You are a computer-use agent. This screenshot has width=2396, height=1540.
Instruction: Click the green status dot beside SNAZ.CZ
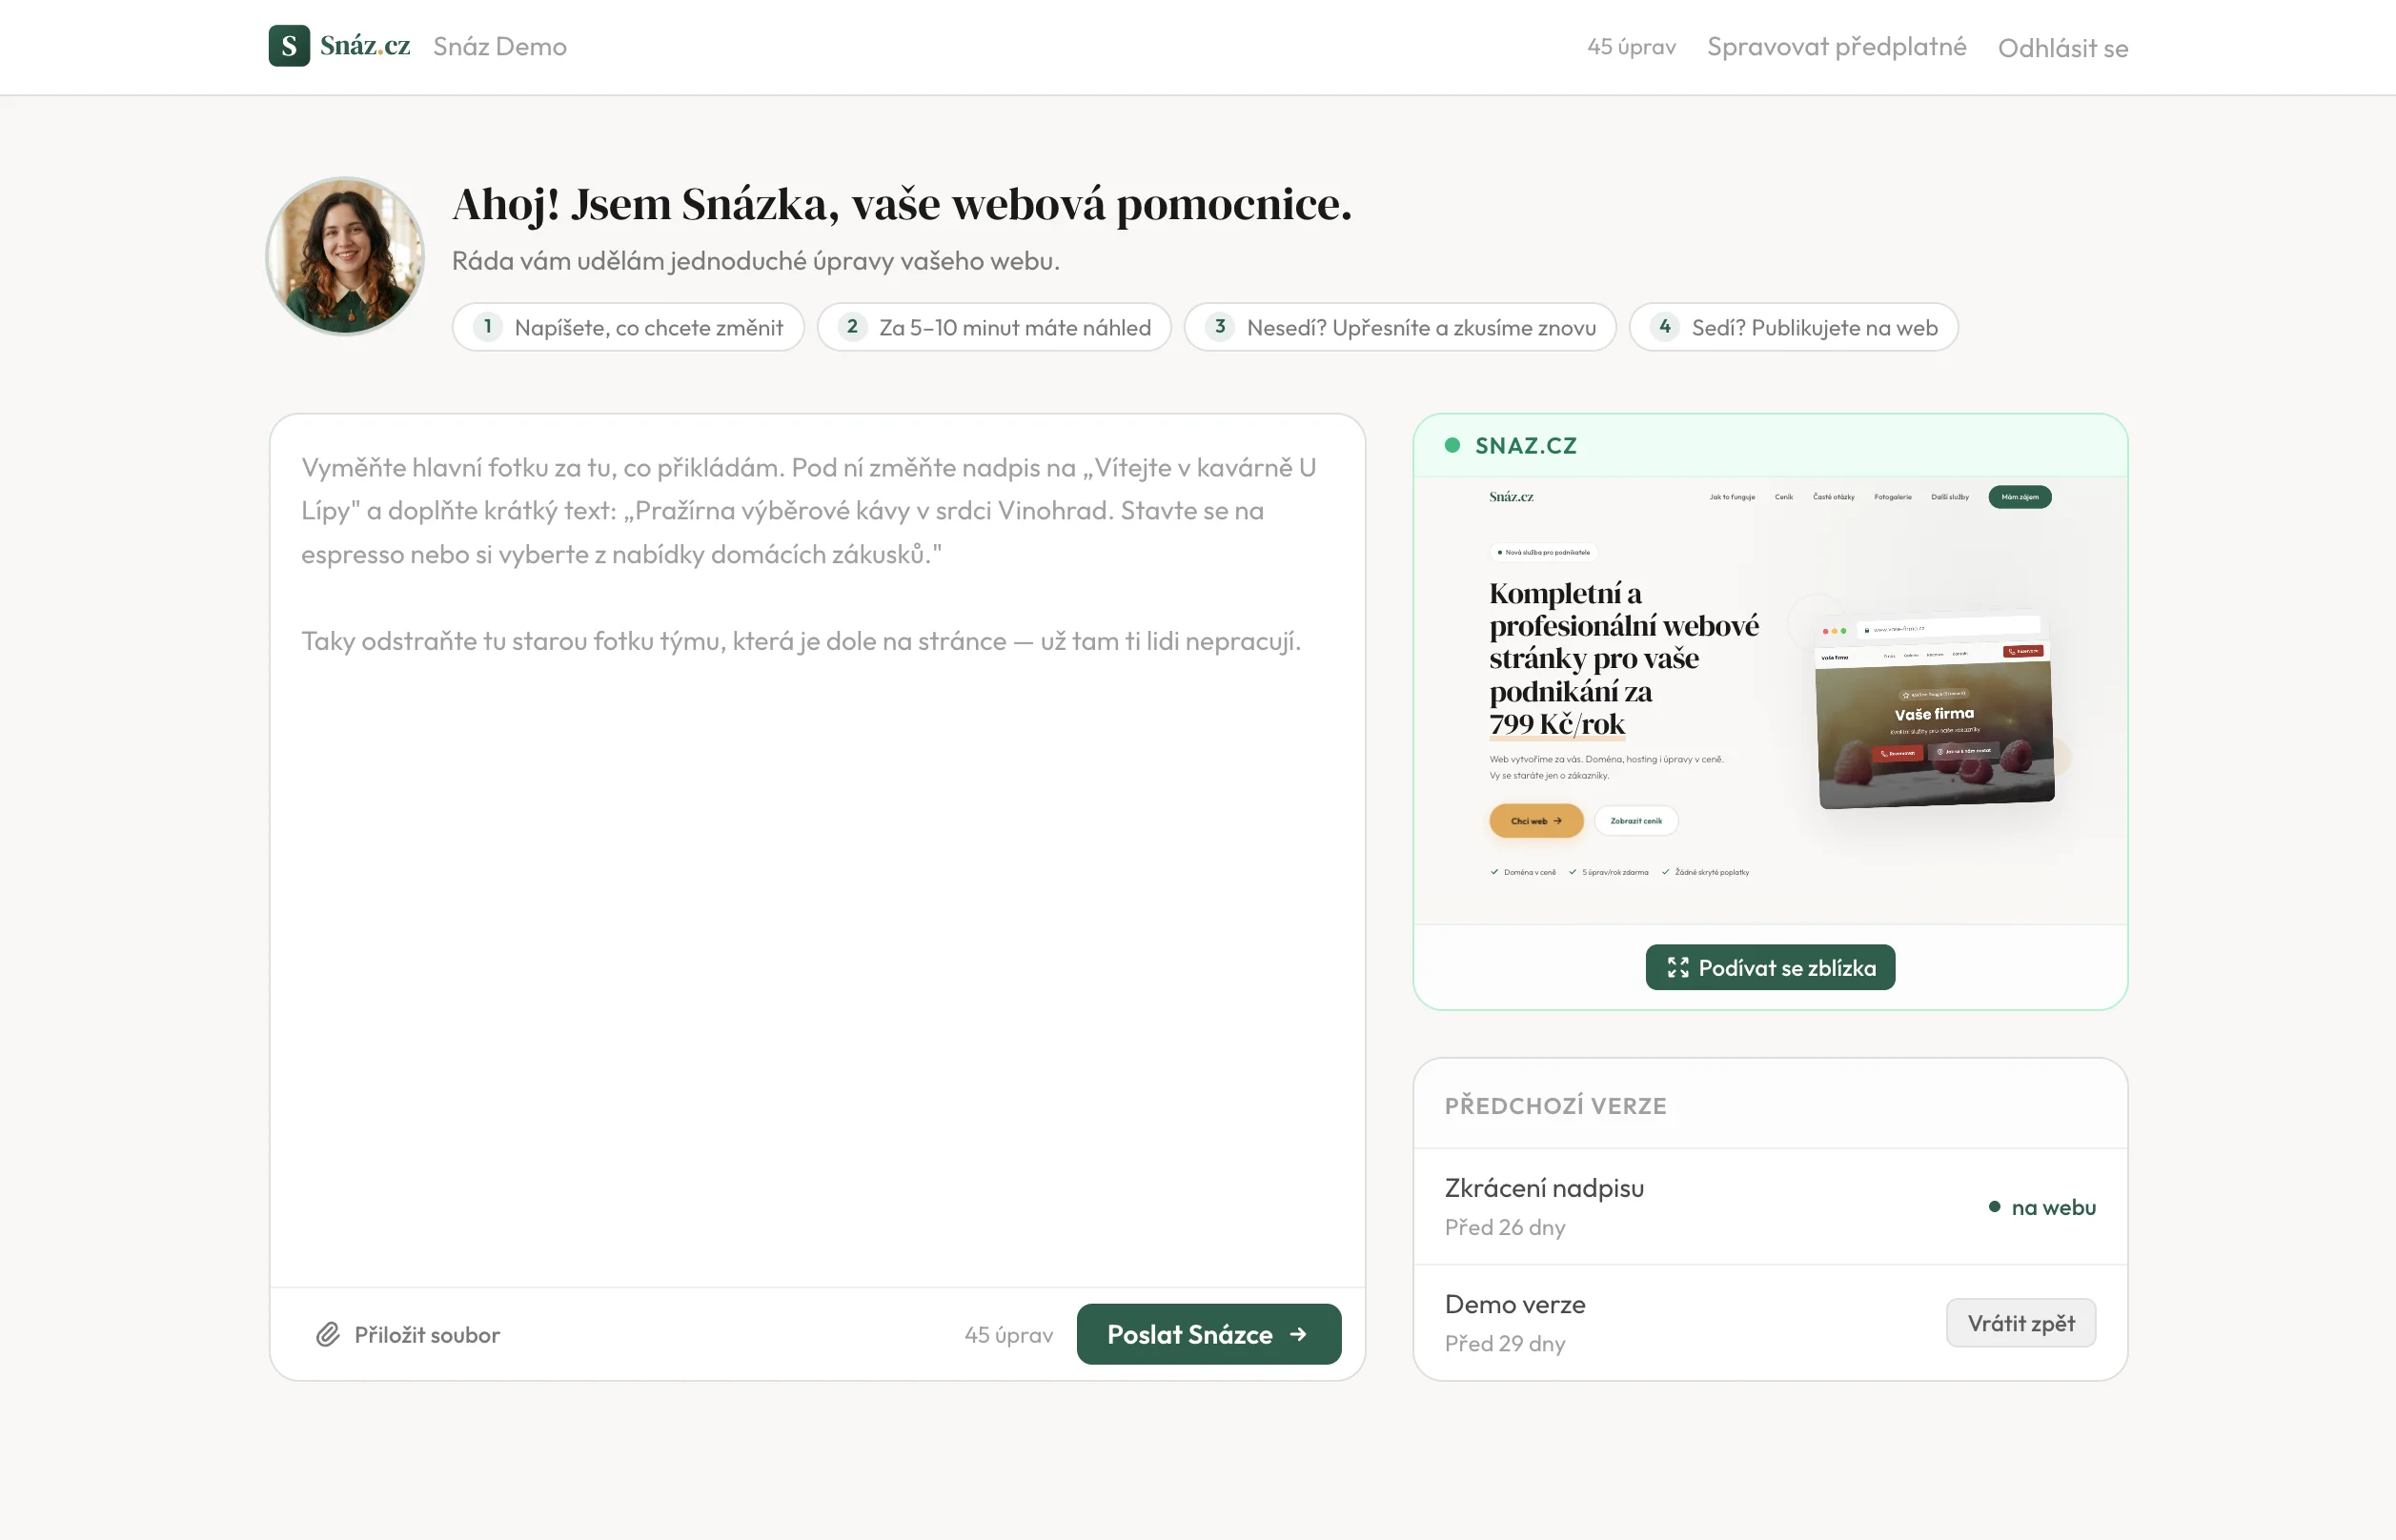tap(1452, 445)
